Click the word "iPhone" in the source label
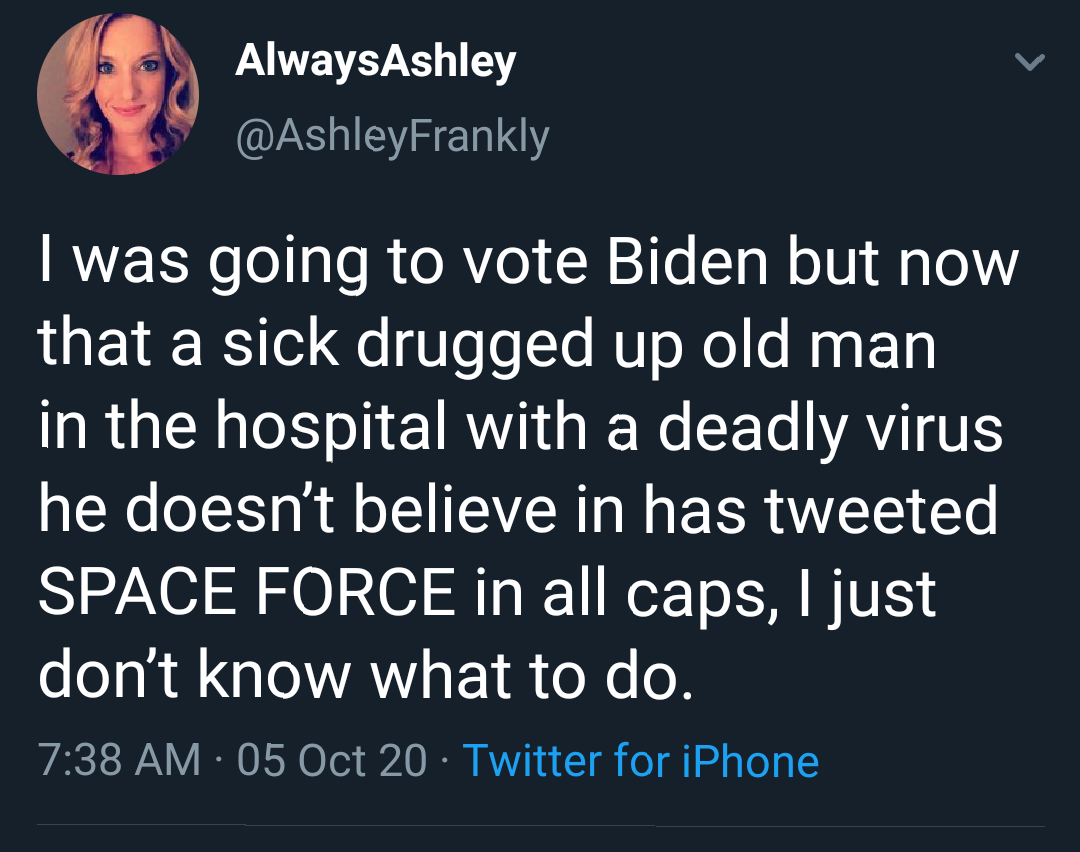The height and width of the screenshot is (852, 1080). coord(750,760)
